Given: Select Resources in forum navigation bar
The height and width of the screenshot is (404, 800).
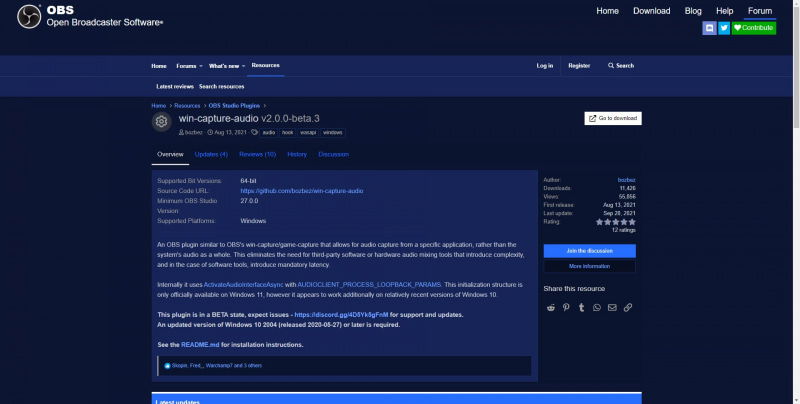Looking at the screenshot, I should (265, 65).
